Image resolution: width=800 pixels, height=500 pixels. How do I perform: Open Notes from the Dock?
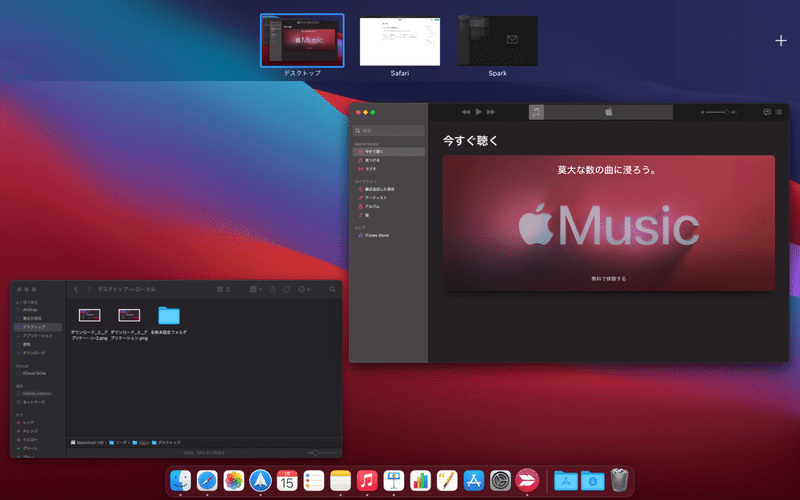click(340, 481)
